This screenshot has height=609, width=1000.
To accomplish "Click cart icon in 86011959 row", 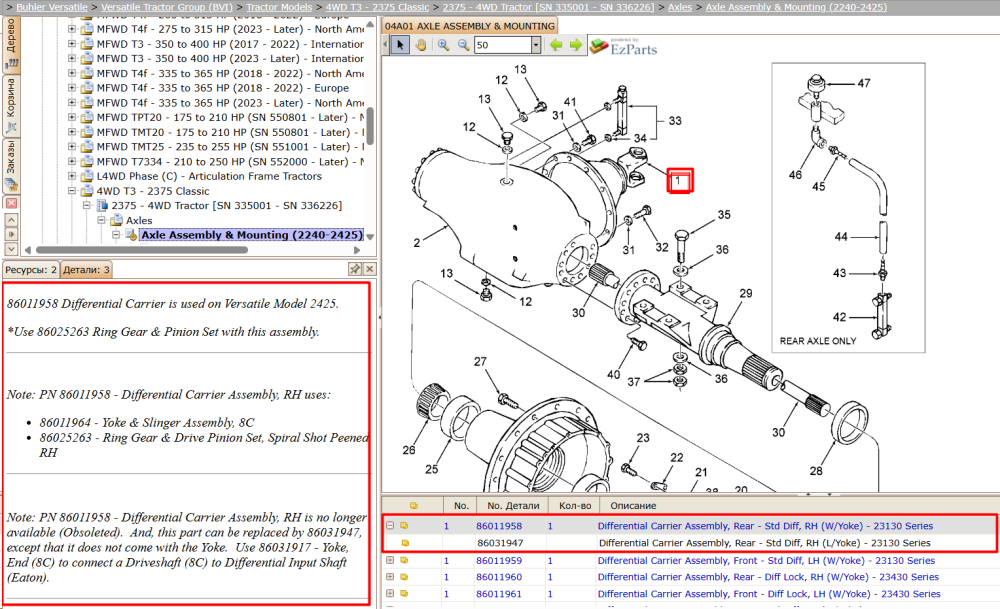I will pyautogui.click(x=404, y=560).
